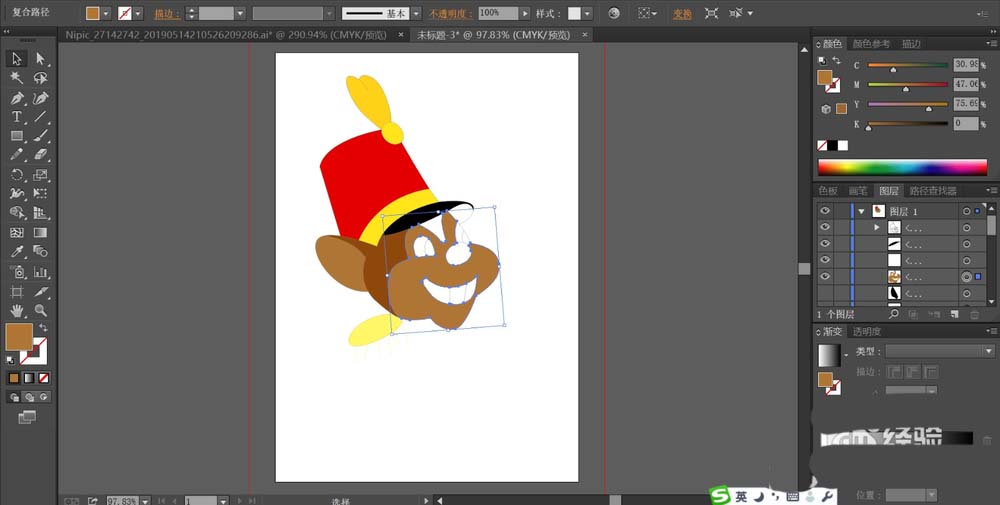Select the Rotate tool
Viewport: 1000px width, 505px height.
click(17, 175)
